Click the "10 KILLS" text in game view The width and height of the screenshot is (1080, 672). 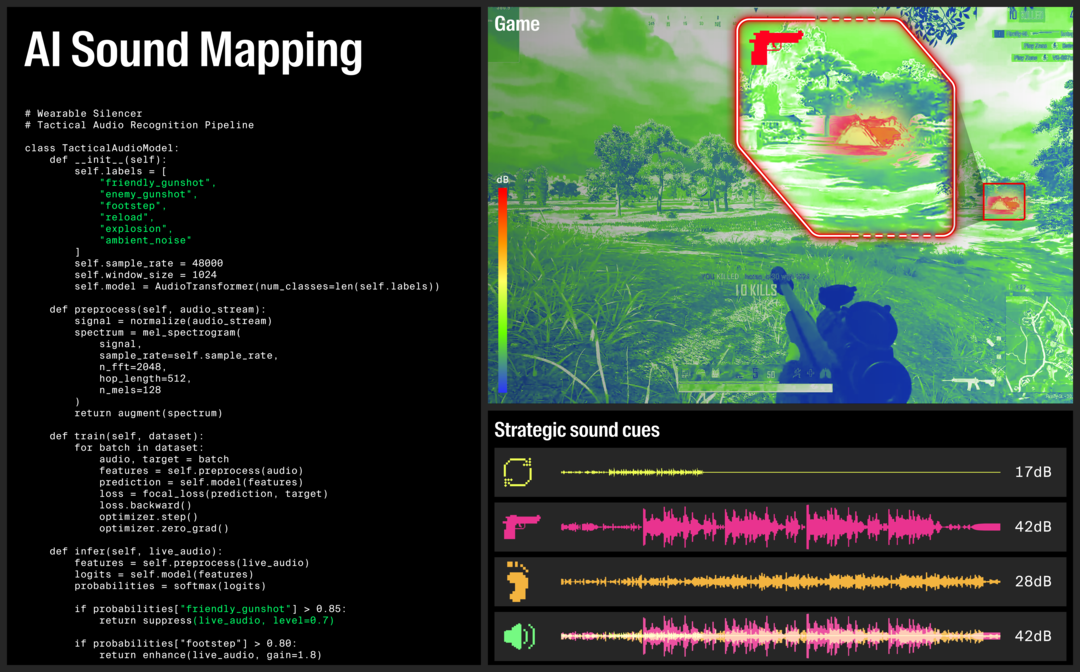point(756,291)
